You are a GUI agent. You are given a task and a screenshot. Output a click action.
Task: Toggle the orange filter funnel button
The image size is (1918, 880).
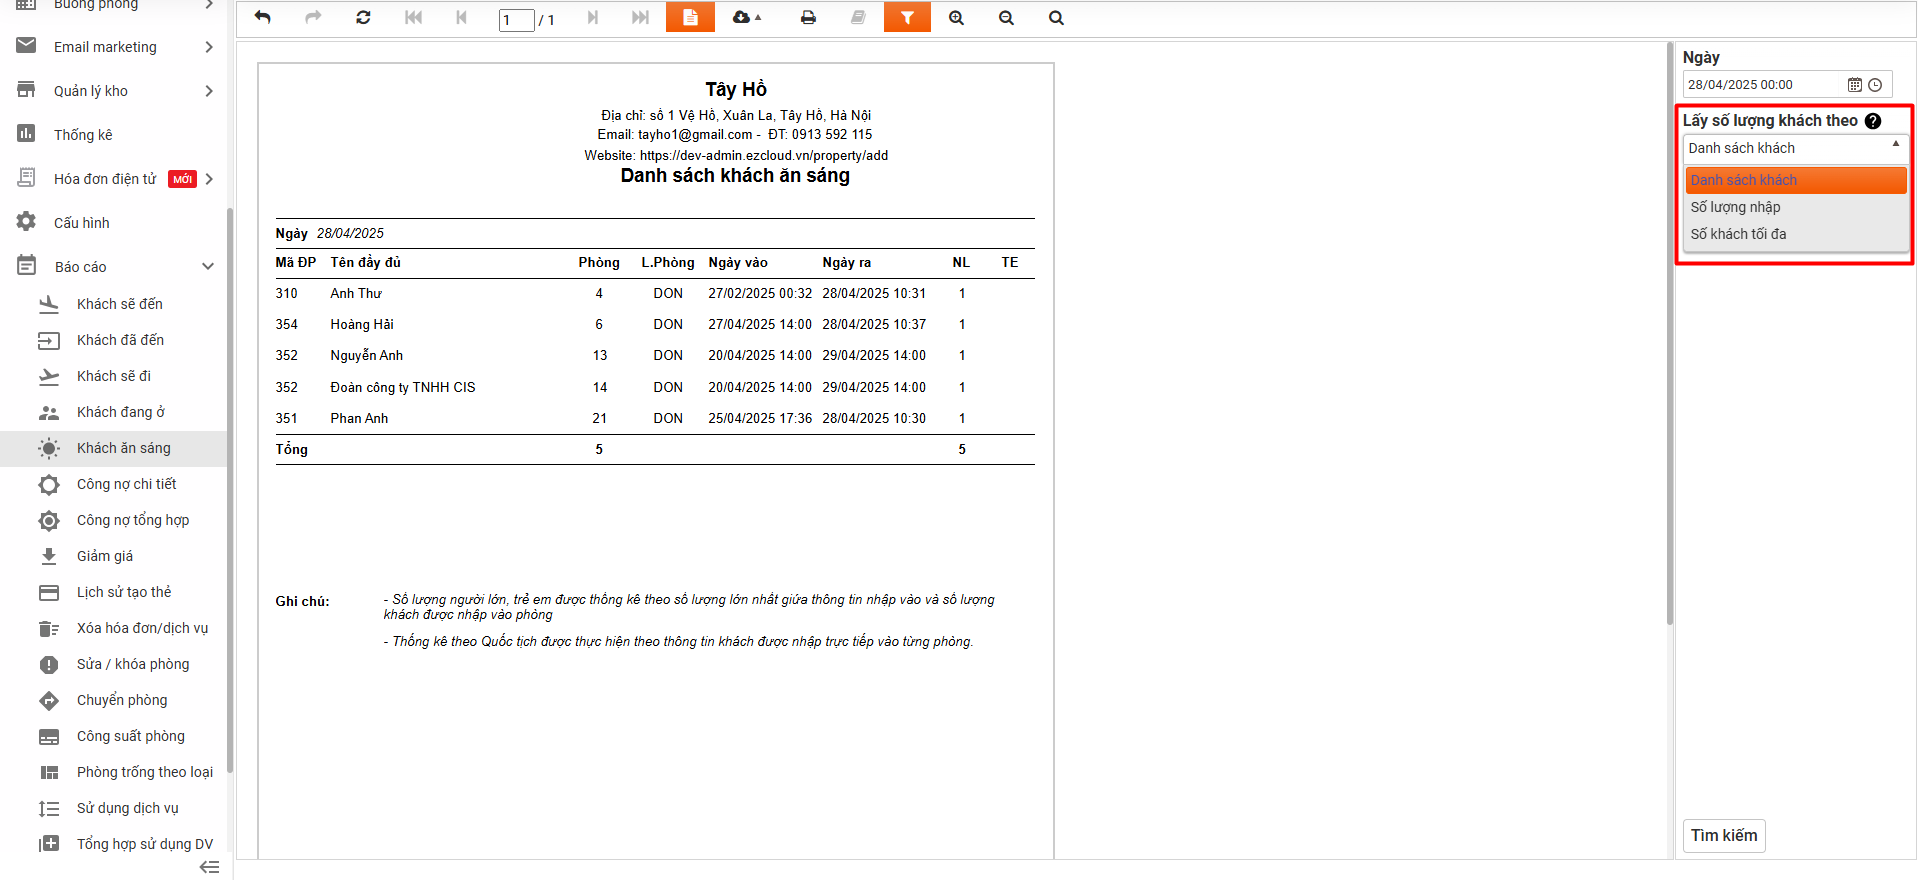pos(907,18)
